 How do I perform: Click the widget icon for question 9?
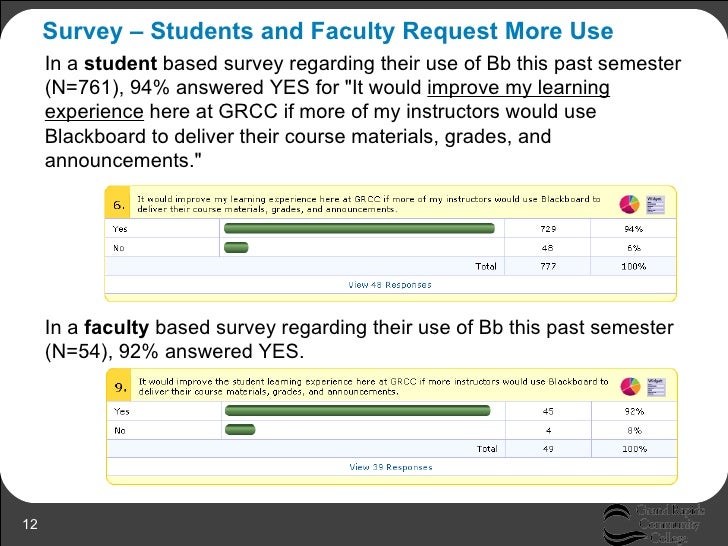point(656,386)
